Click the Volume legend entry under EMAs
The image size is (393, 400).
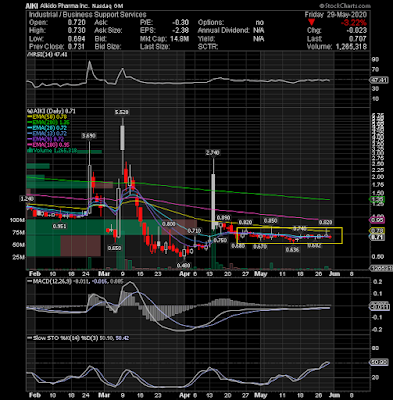pyautogui.click(x=52, y=151)
